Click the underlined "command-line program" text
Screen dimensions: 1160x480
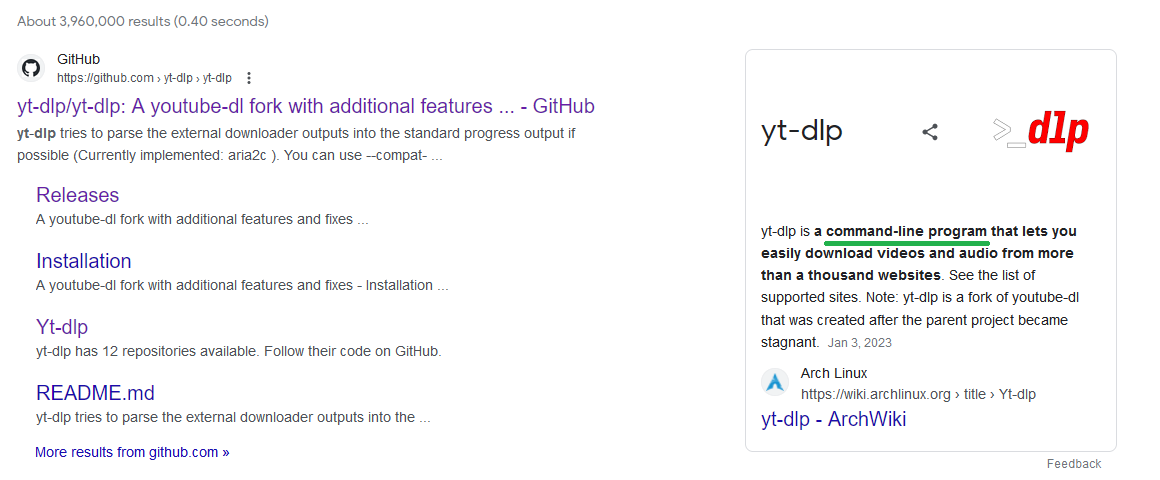[906, 231]
